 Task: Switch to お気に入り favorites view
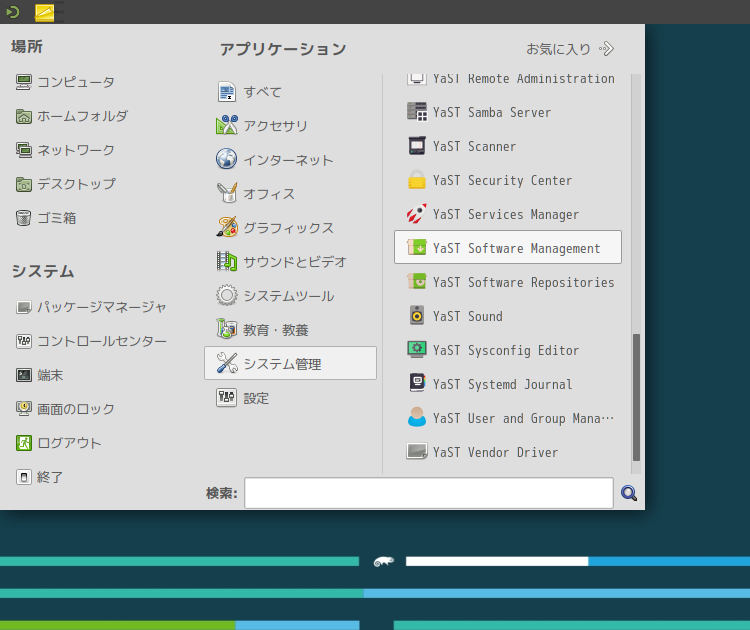[570, 49]
